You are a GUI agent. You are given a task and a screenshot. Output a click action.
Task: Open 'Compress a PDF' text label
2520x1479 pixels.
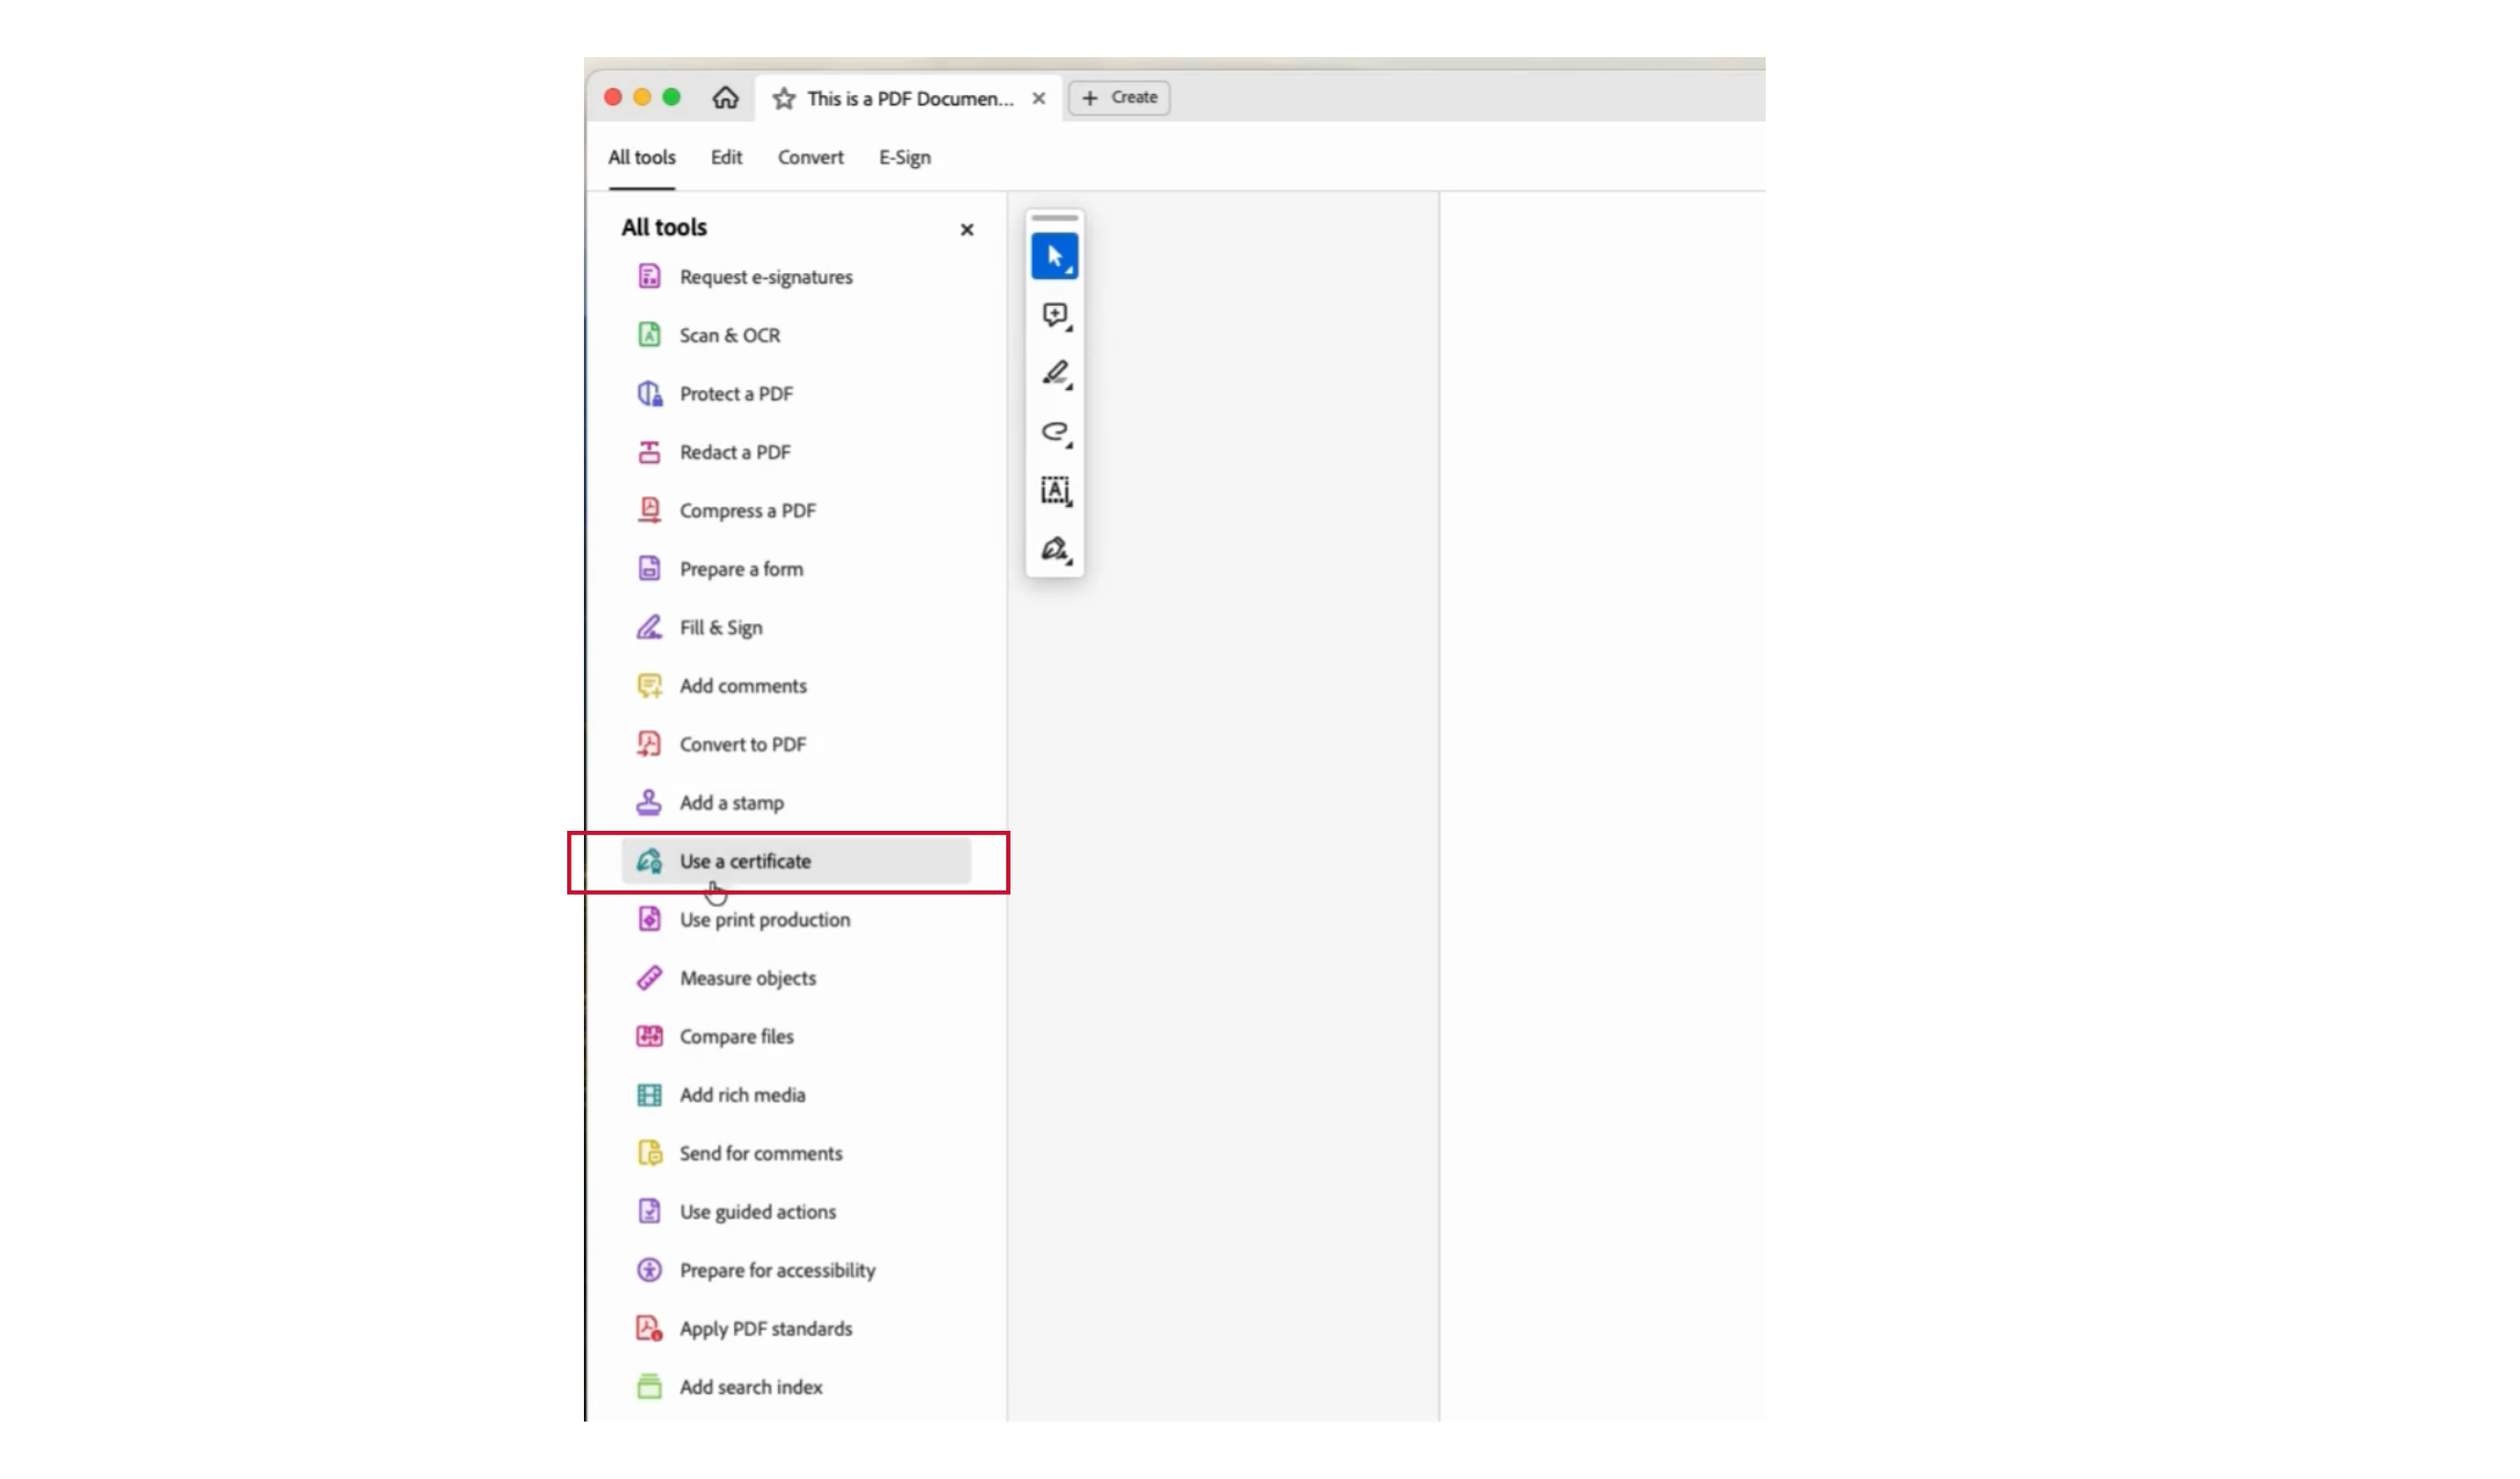click(748, 511)
